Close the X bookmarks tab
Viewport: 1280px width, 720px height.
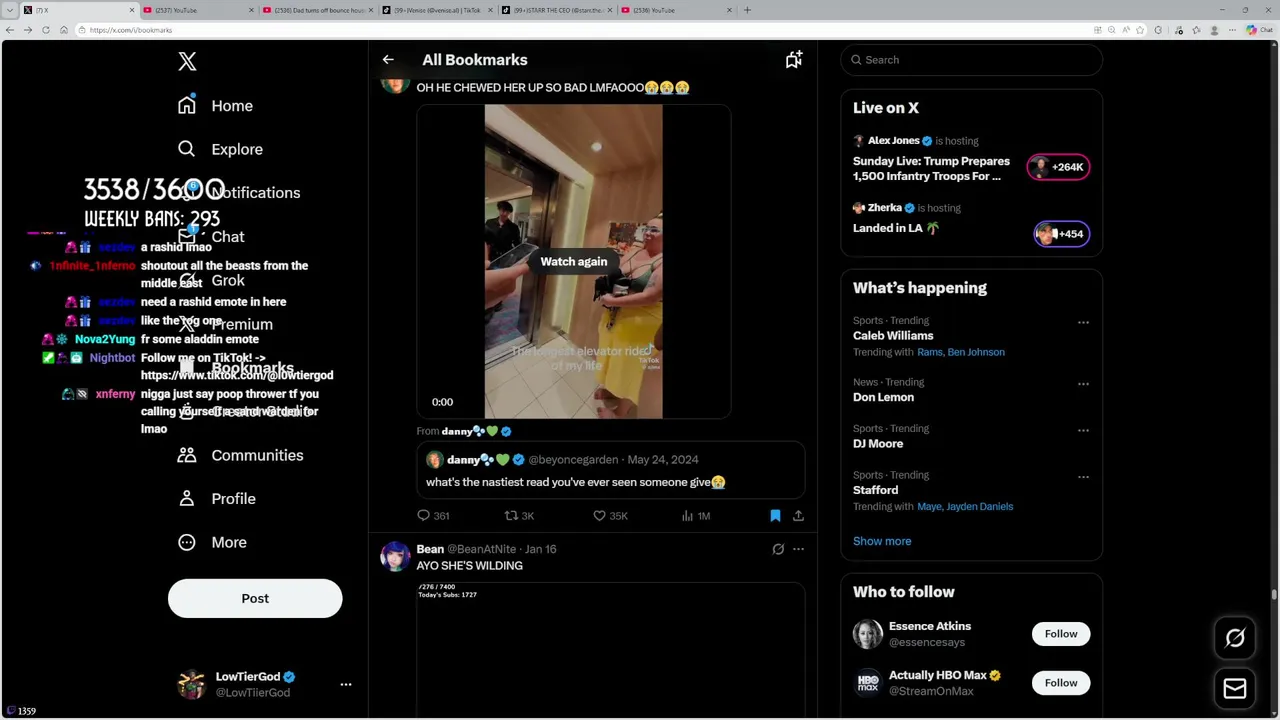131,10
